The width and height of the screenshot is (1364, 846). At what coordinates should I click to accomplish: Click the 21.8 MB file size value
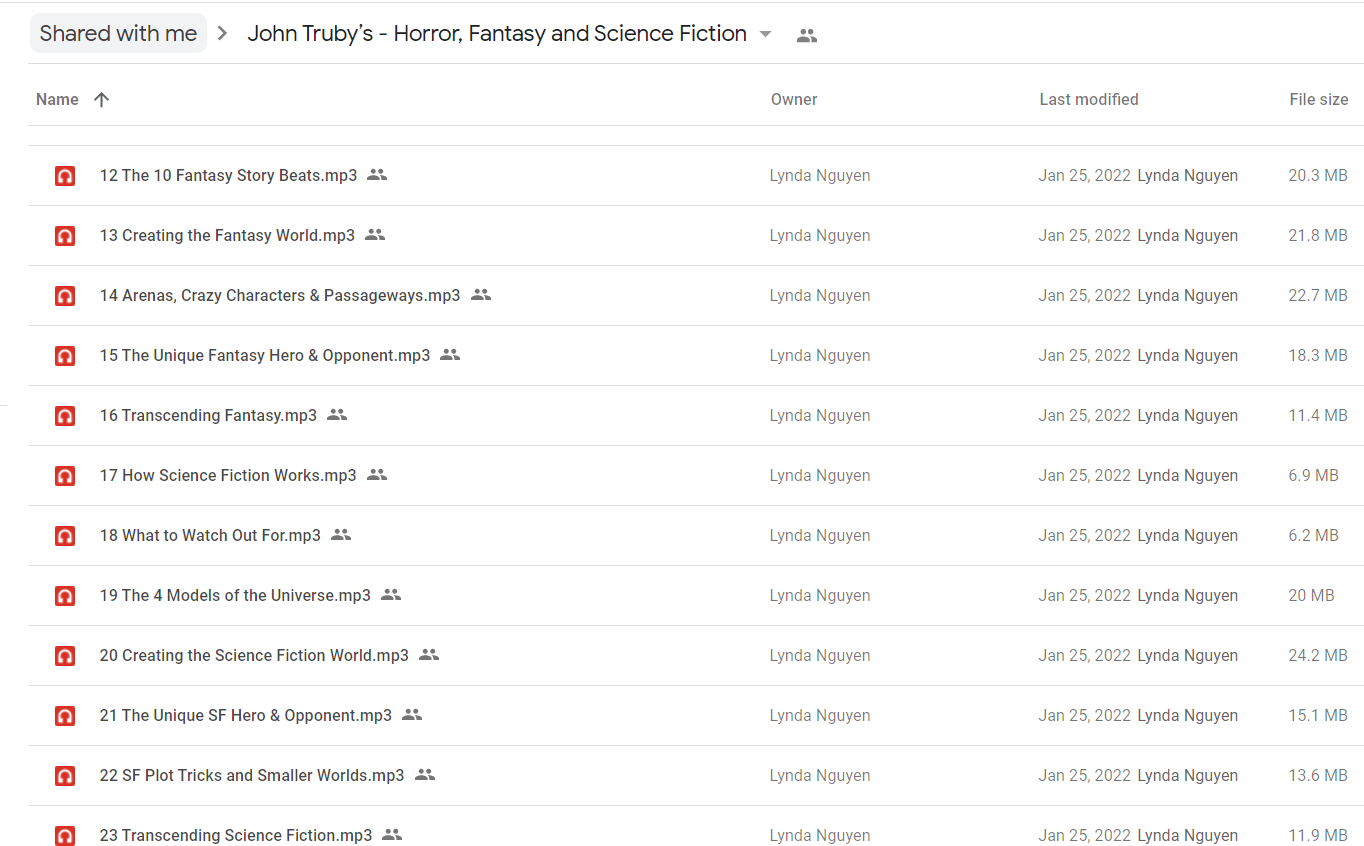(1318, 235)
